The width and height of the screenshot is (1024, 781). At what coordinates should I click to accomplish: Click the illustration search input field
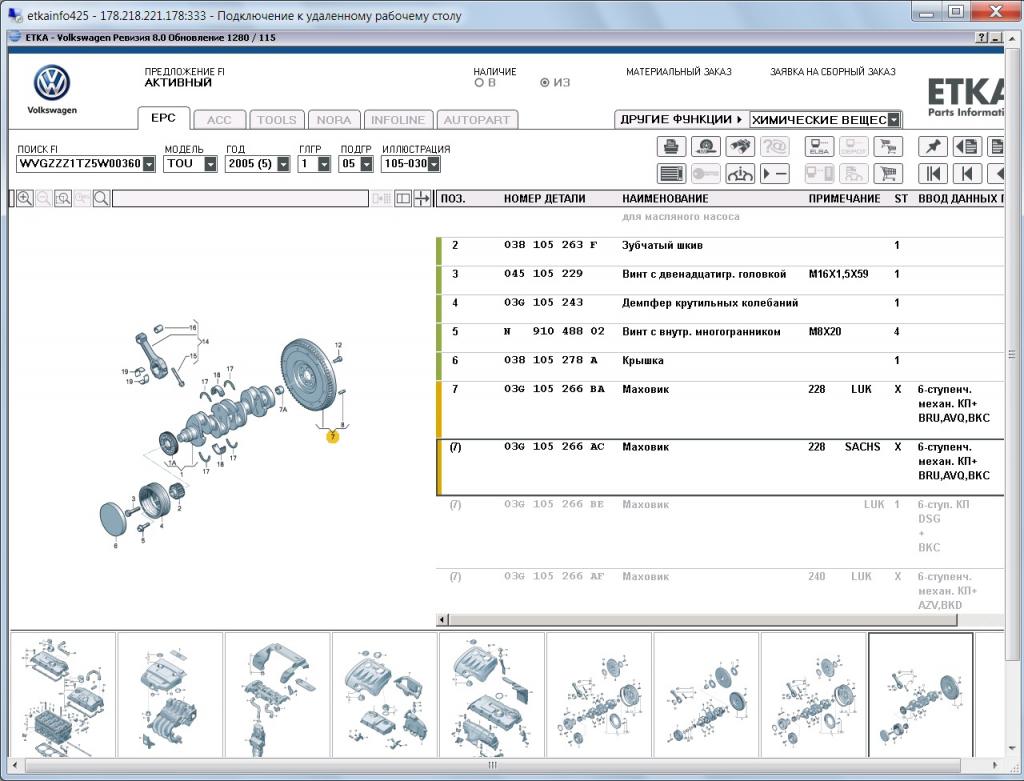240,199
